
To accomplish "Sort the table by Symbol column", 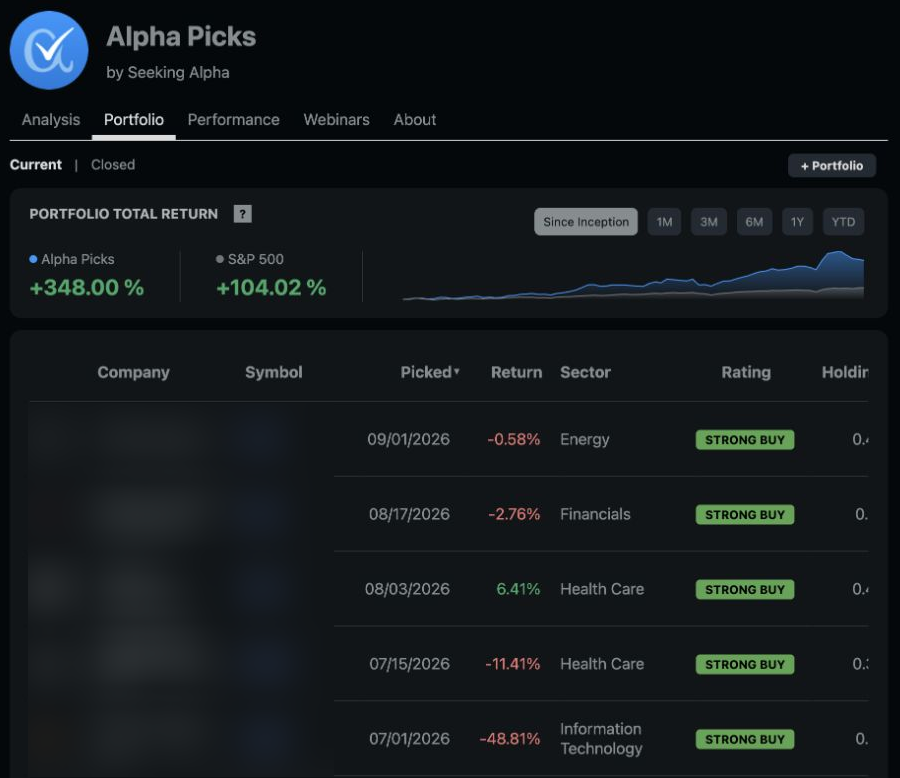I will click(274, 372).
